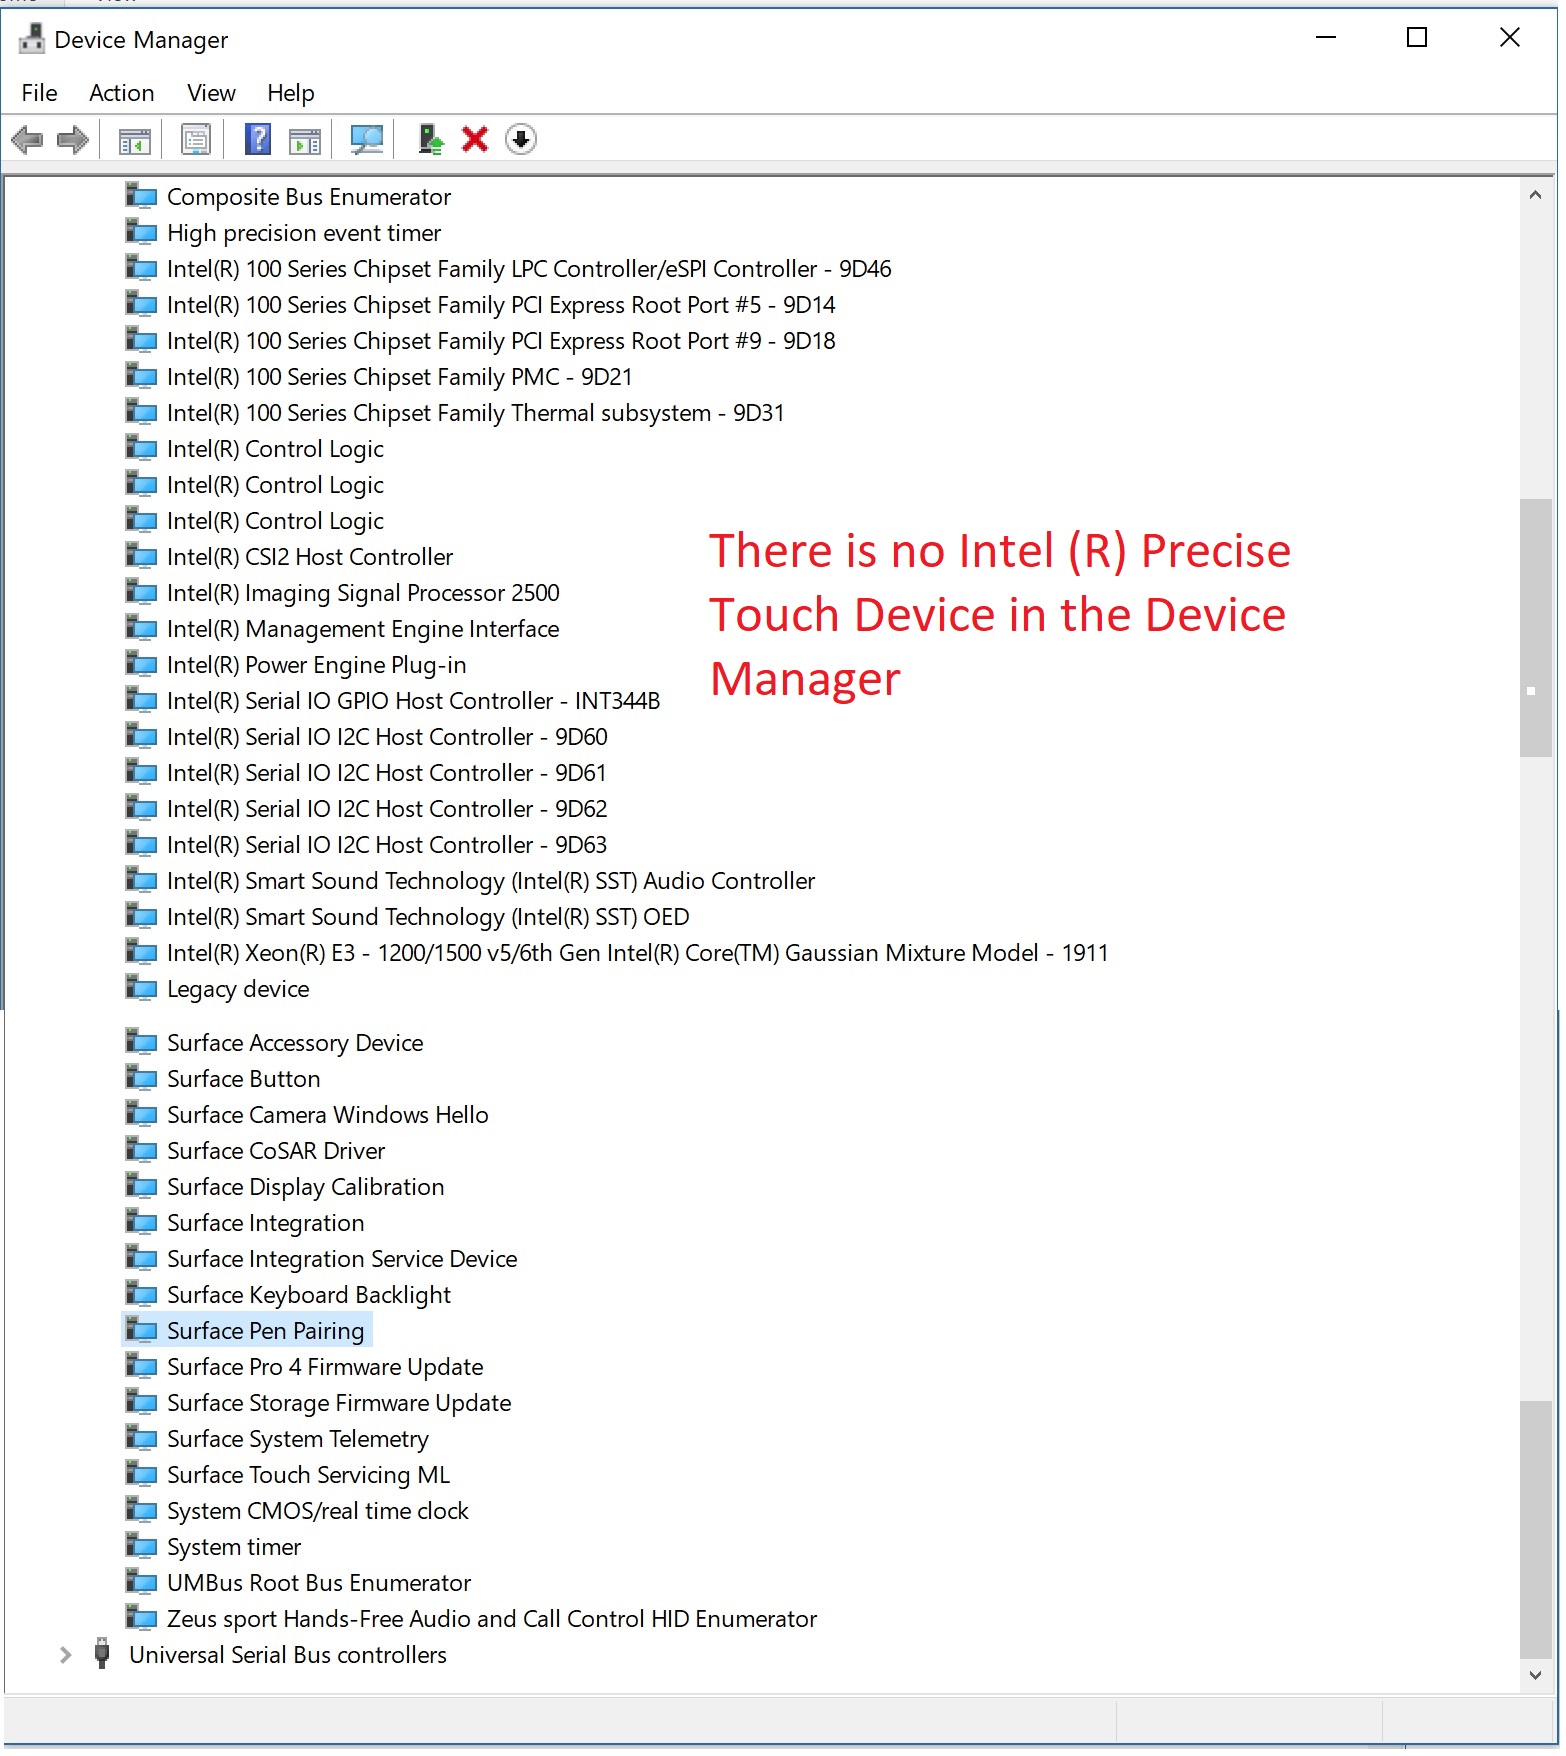Click icon beside UMBus Root Bus Enumerator
The width and height of the screenshot is (1566, 1756).
pyautogui.click(x=141, y=1582)
